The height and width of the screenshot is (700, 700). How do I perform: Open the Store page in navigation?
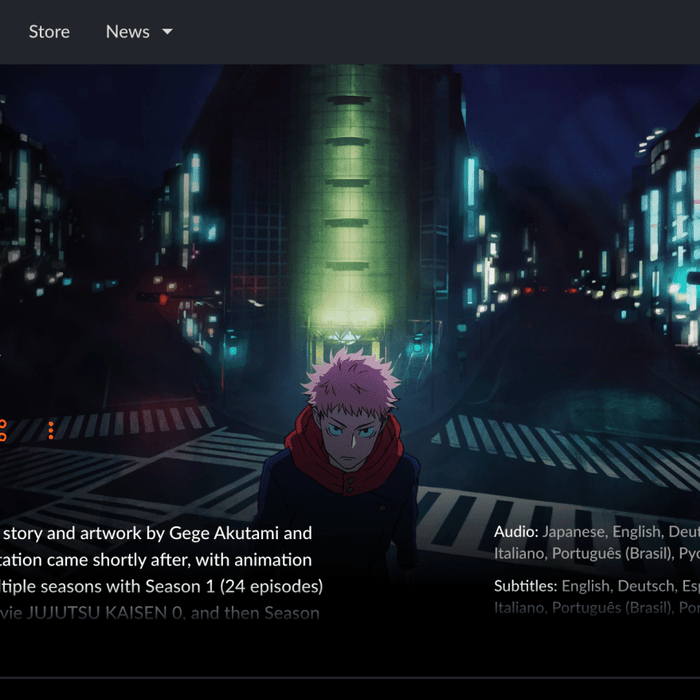click(49, 32)
